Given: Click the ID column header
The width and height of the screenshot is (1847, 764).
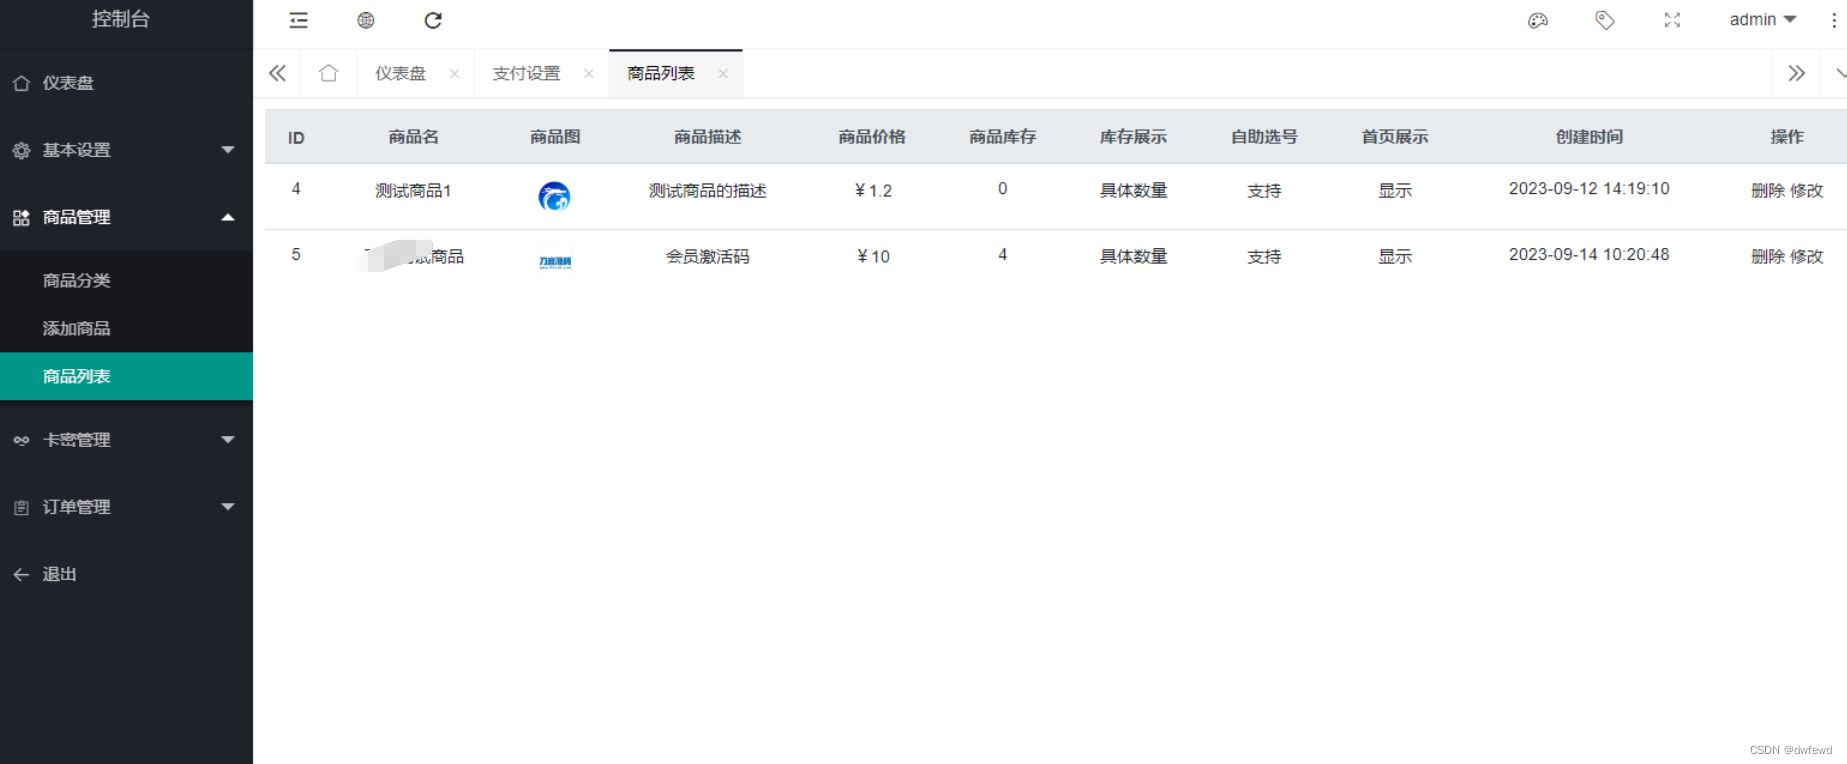Looking at the screenshot, I should [x=296, y=137].
